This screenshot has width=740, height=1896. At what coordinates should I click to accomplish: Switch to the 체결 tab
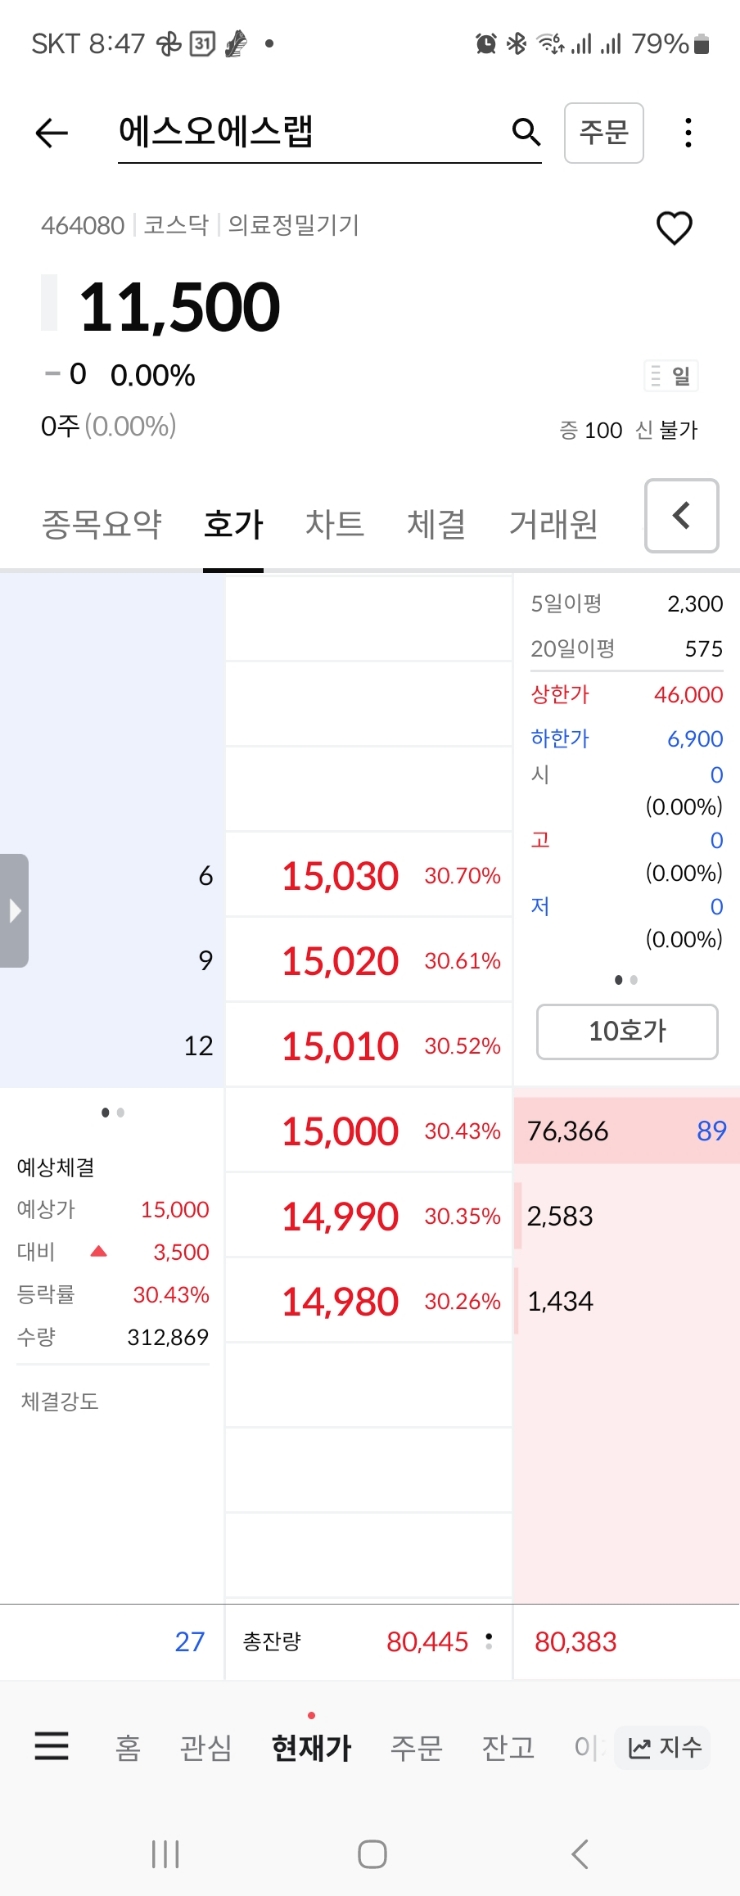coord(436,524)
